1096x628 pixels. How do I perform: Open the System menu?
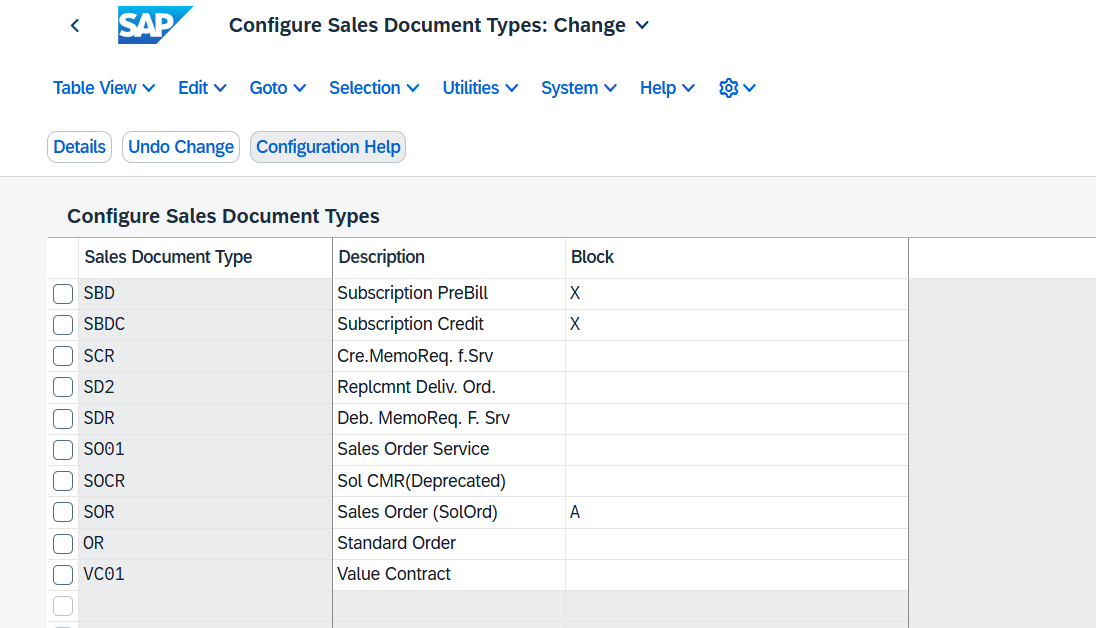[x=578, y=88]
